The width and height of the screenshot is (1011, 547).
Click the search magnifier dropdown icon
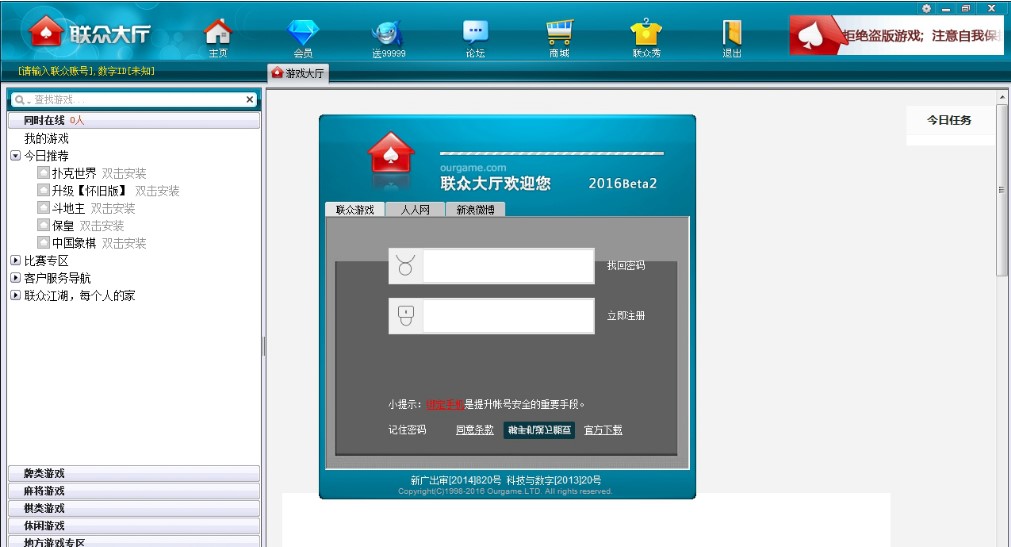pos(22,99)
